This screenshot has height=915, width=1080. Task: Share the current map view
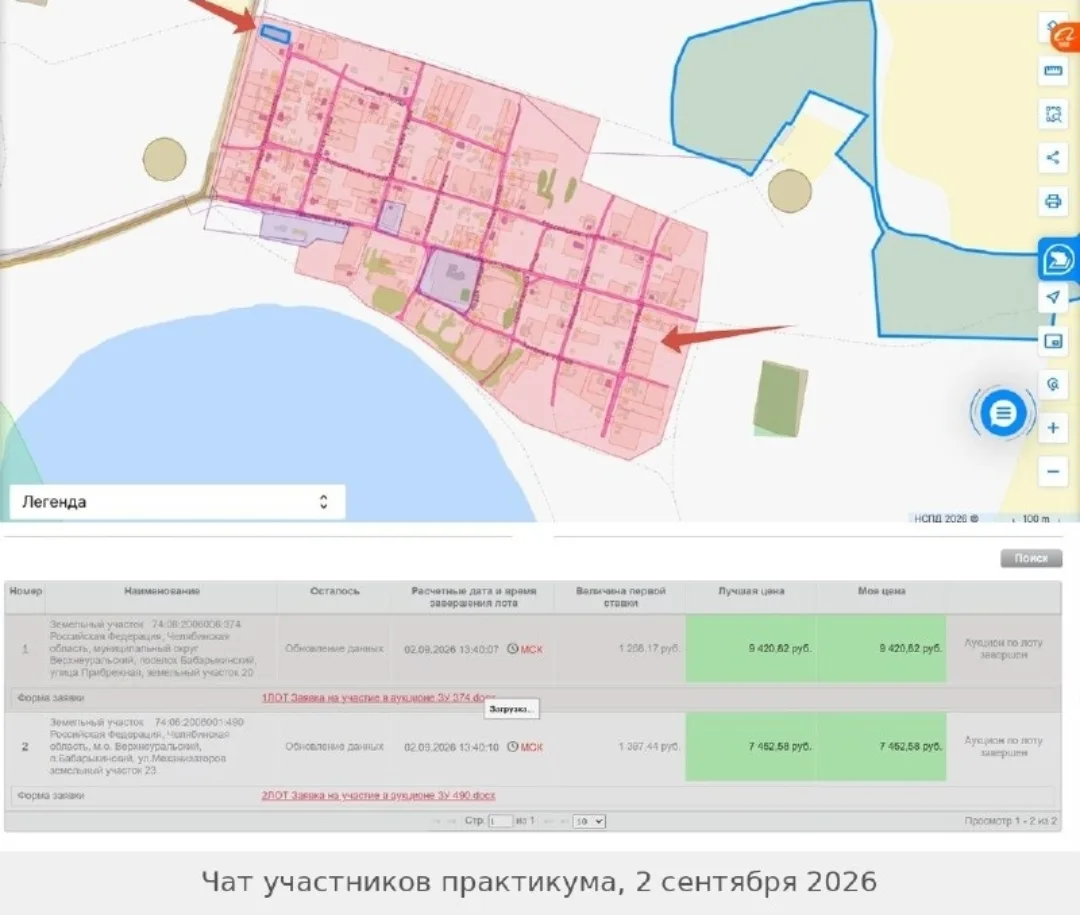click(x=1052, y=158)
